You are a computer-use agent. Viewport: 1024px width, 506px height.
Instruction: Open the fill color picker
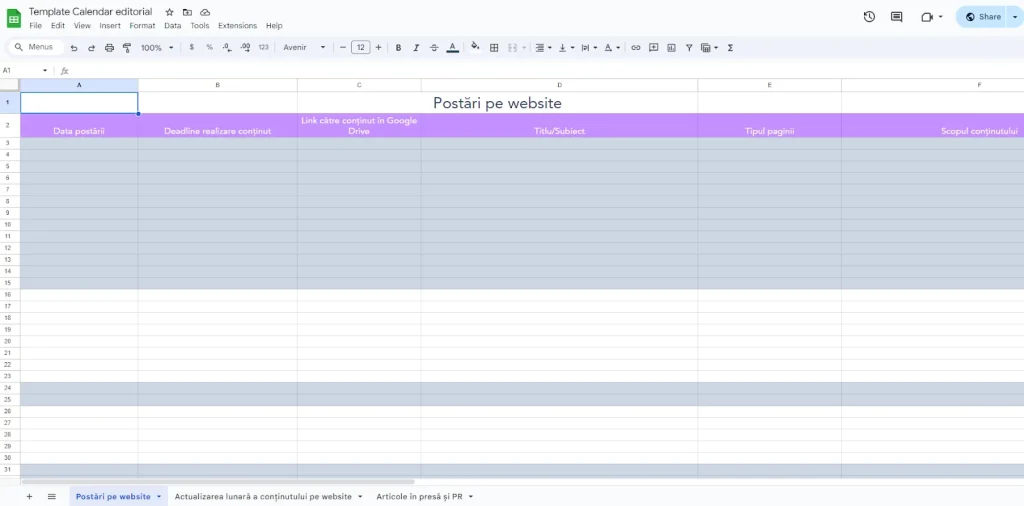475,47
